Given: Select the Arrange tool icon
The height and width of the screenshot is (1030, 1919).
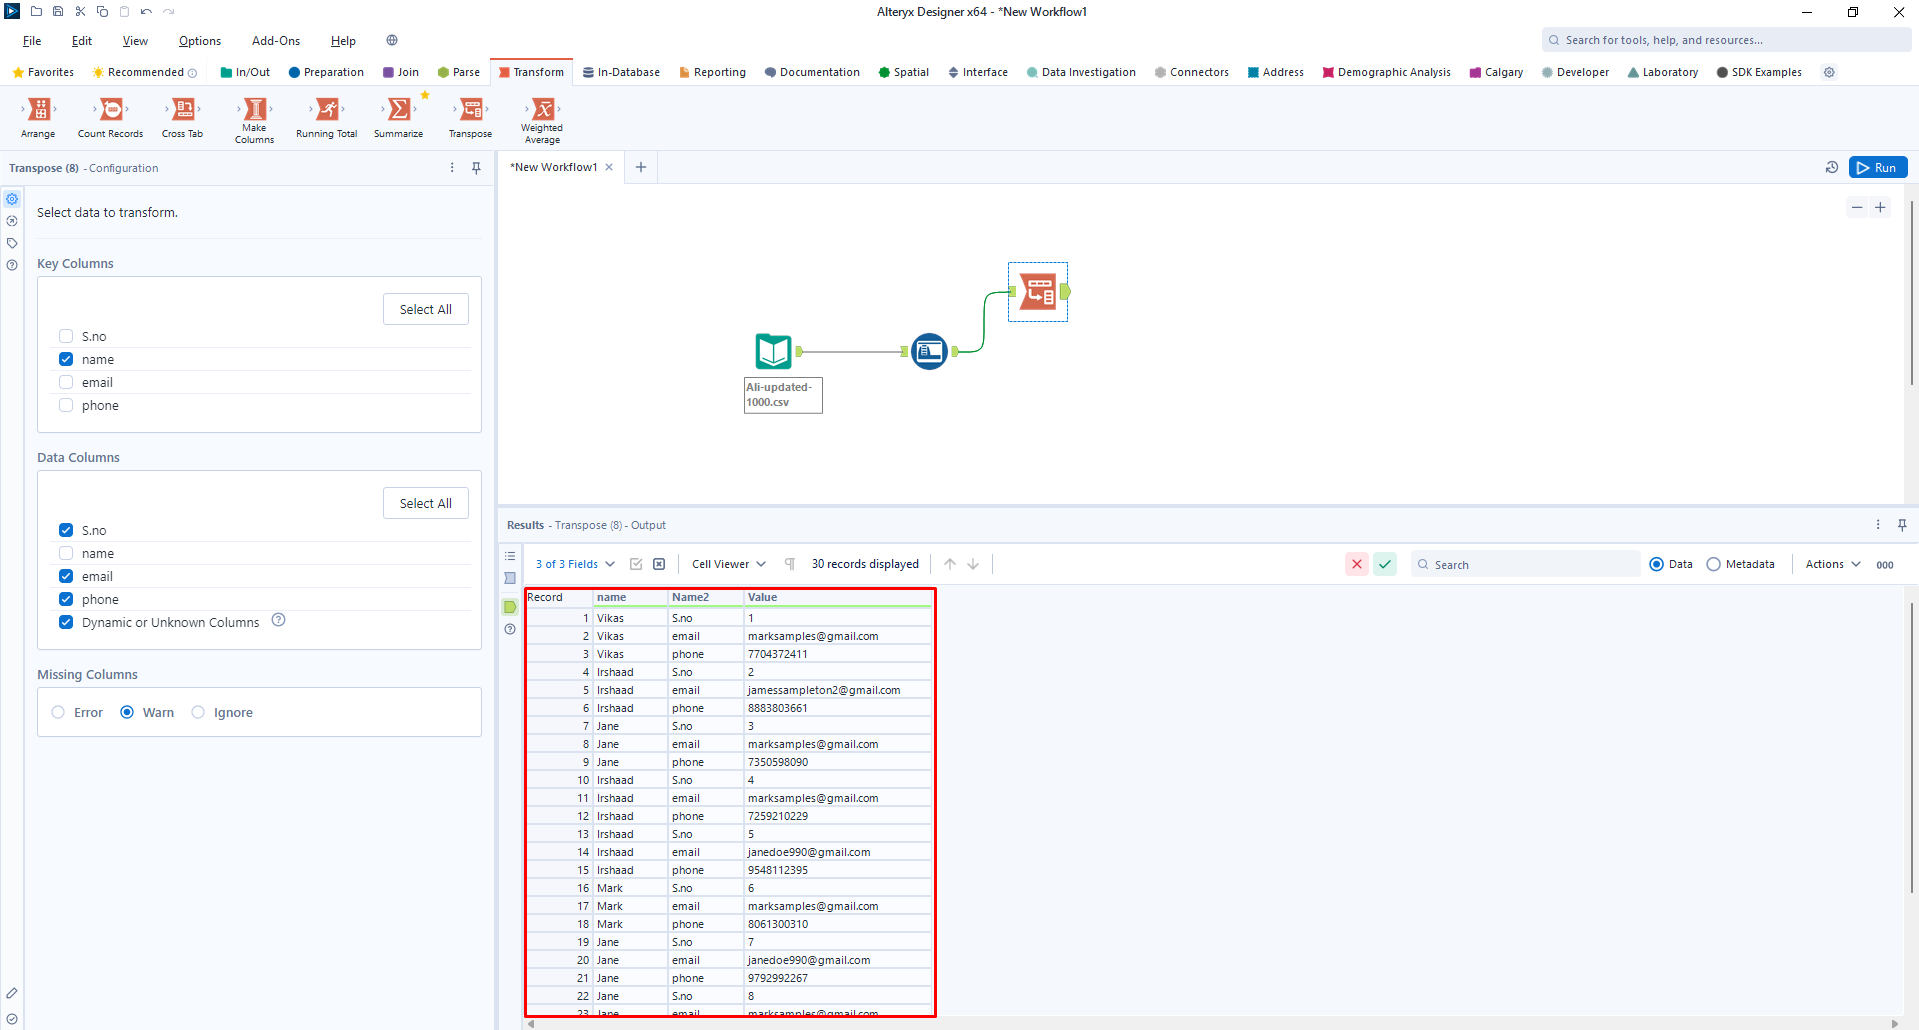Looking at the screenshot, I should tap(39, 110).
